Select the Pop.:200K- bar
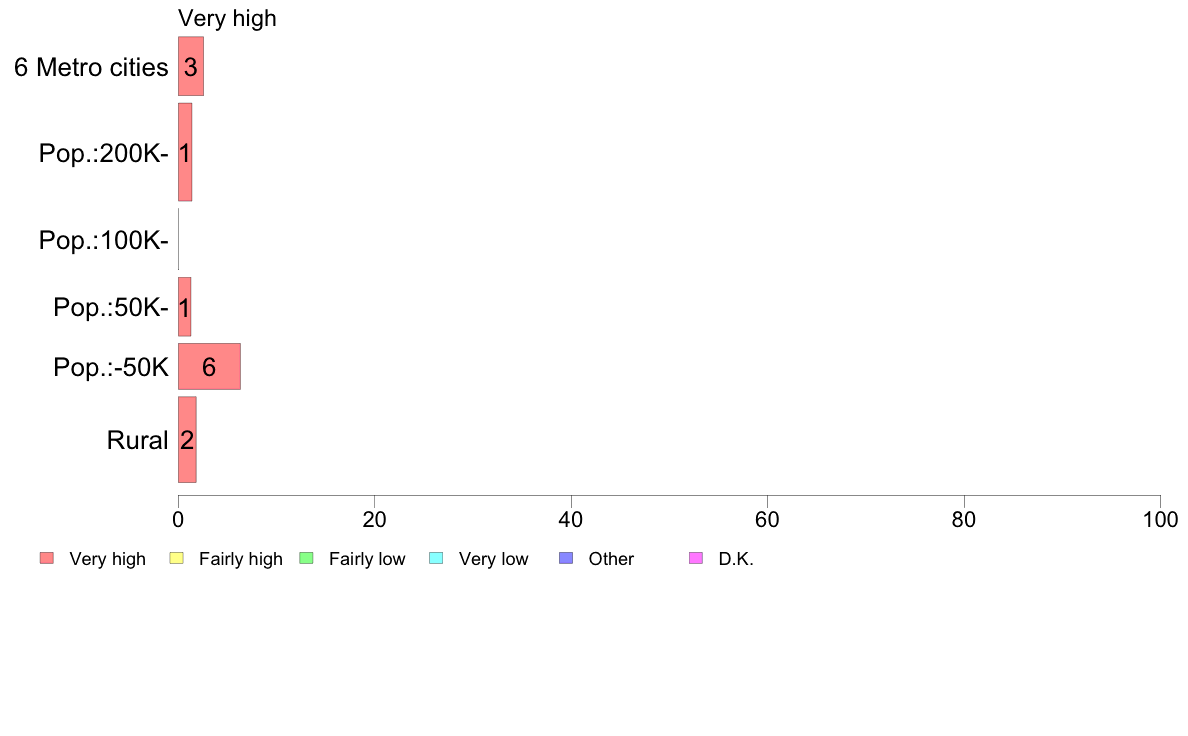 pos(185,152)
